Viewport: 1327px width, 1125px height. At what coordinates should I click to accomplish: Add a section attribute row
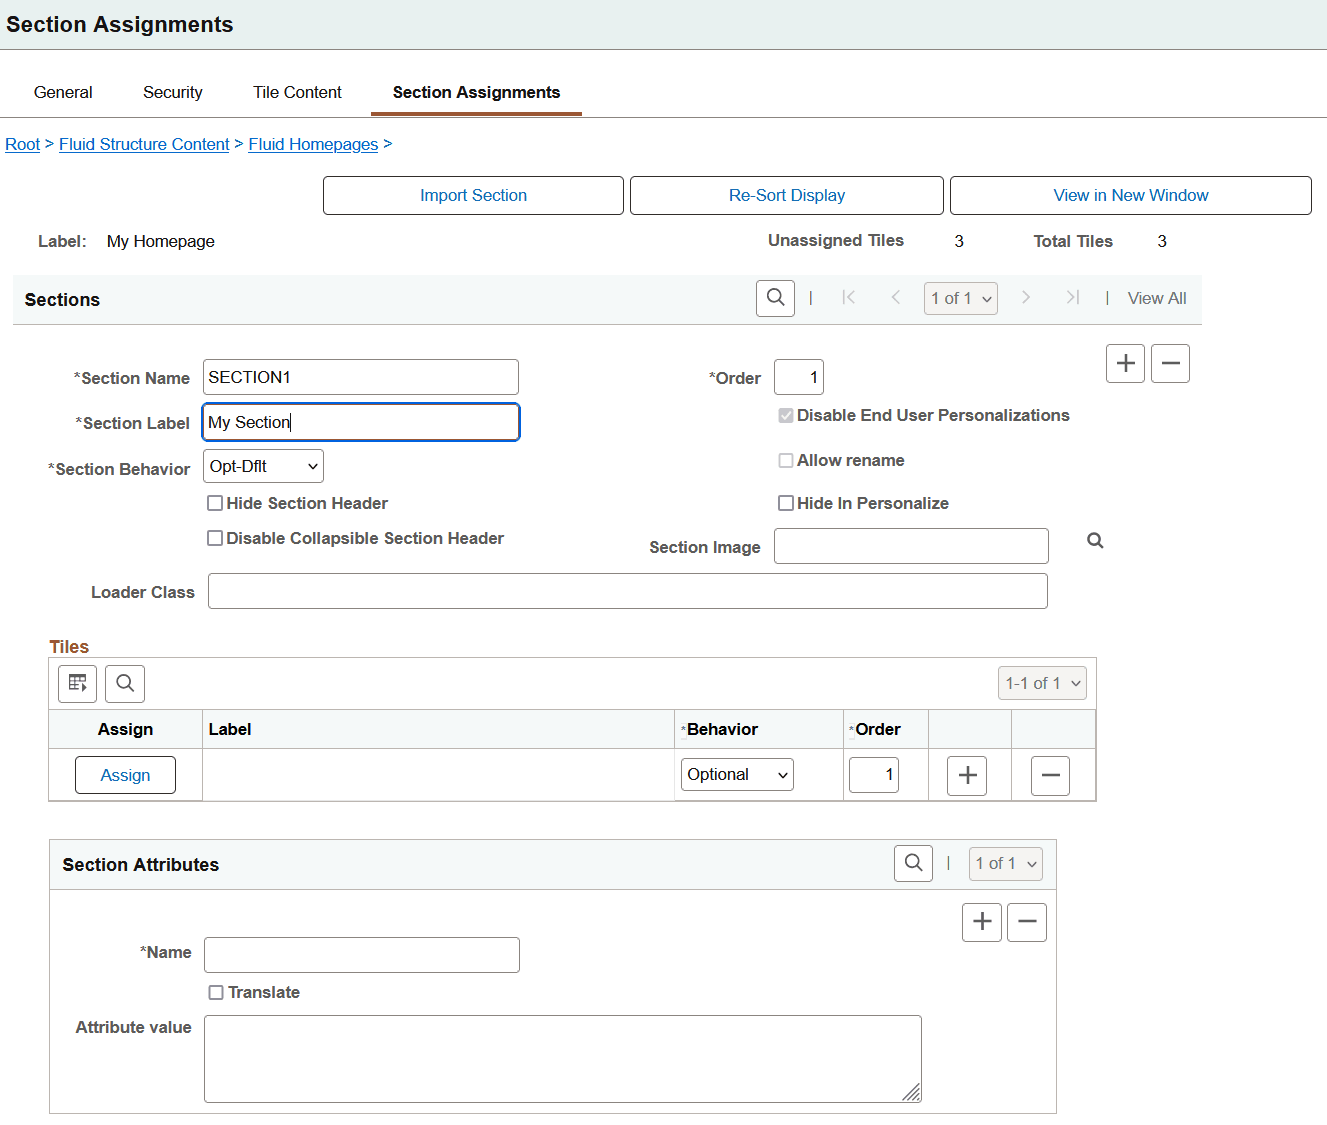click(x=982, y=922)
